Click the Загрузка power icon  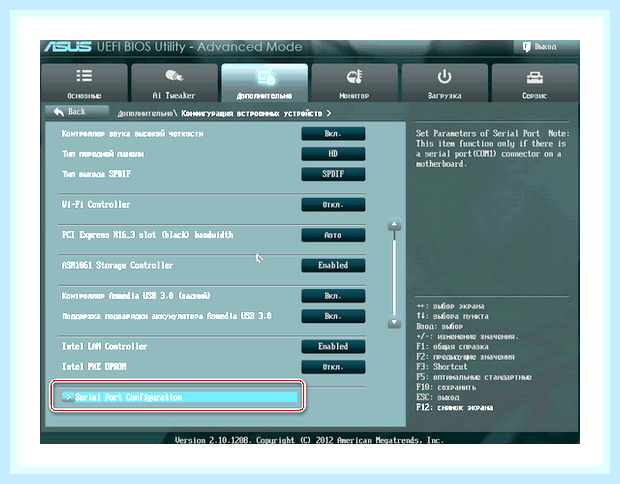pos(444,76)
